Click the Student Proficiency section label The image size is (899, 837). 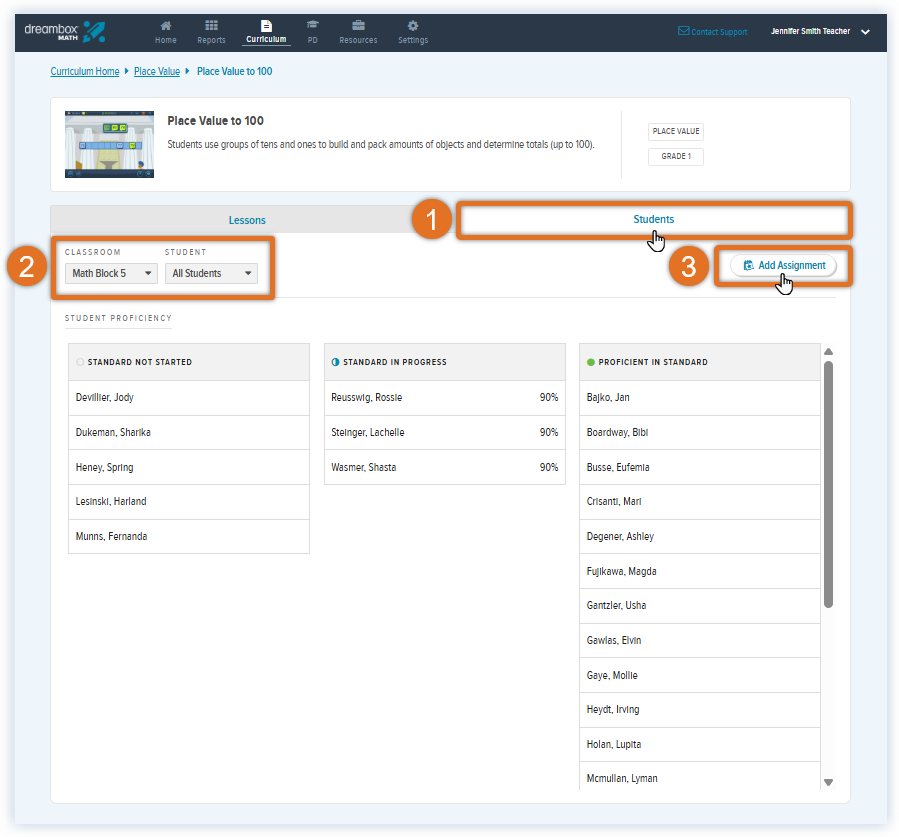(118, 318)
